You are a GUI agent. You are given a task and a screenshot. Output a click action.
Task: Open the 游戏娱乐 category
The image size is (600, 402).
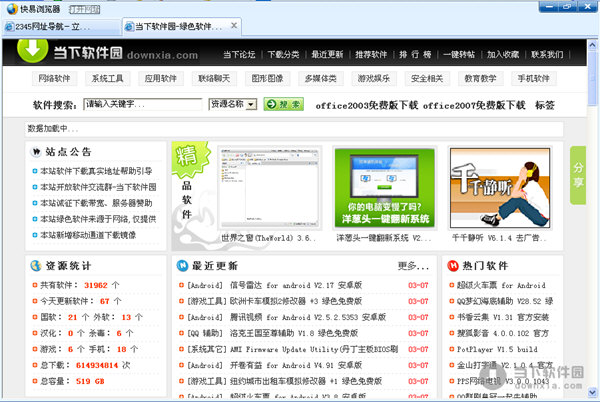tap(374, 78)
